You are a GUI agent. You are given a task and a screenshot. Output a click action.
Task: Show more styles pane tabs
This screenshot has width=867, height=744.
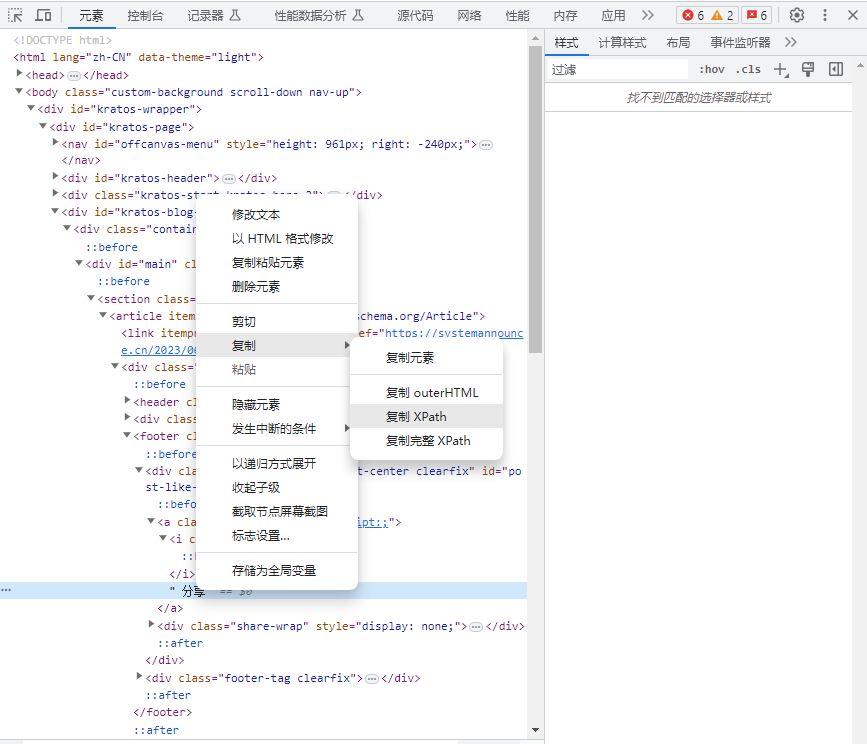pos(791,43)
